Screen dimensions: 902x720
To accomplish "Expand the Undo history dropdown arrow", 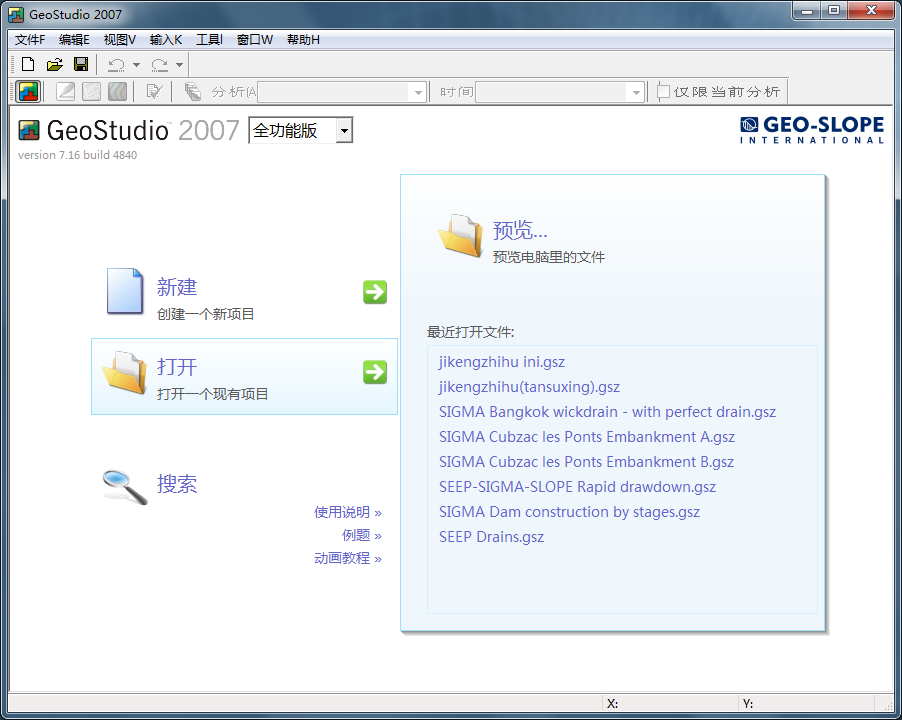I will 136,65.
